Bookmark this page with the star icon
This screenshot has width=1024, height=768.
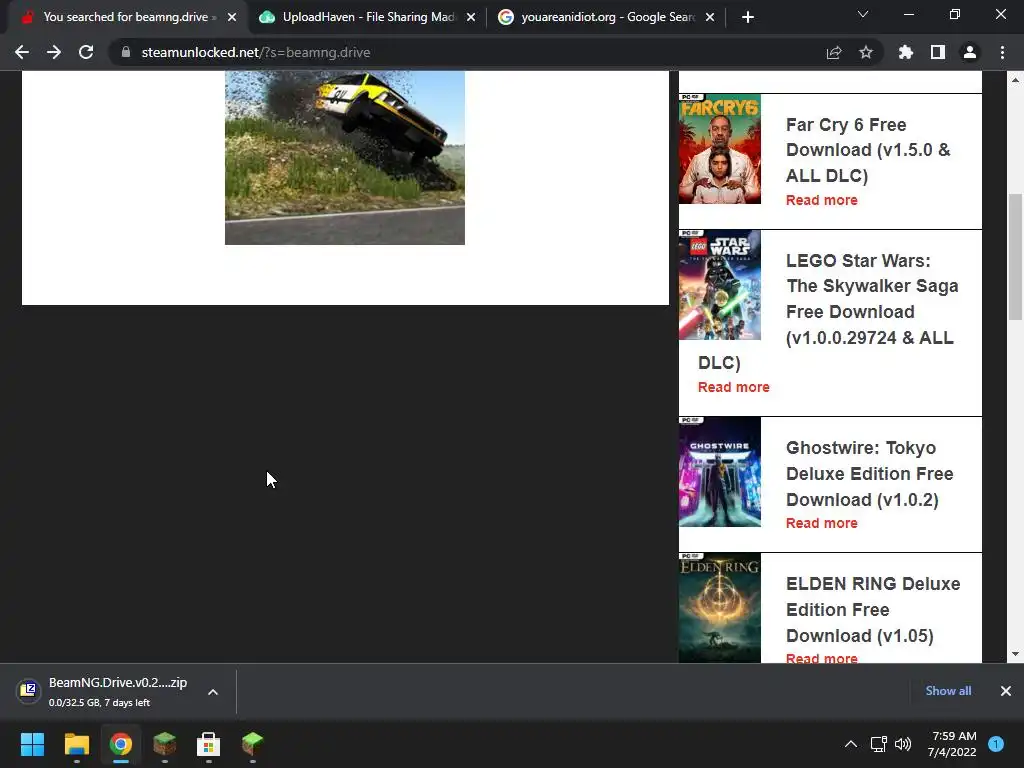tap(866, 52)
